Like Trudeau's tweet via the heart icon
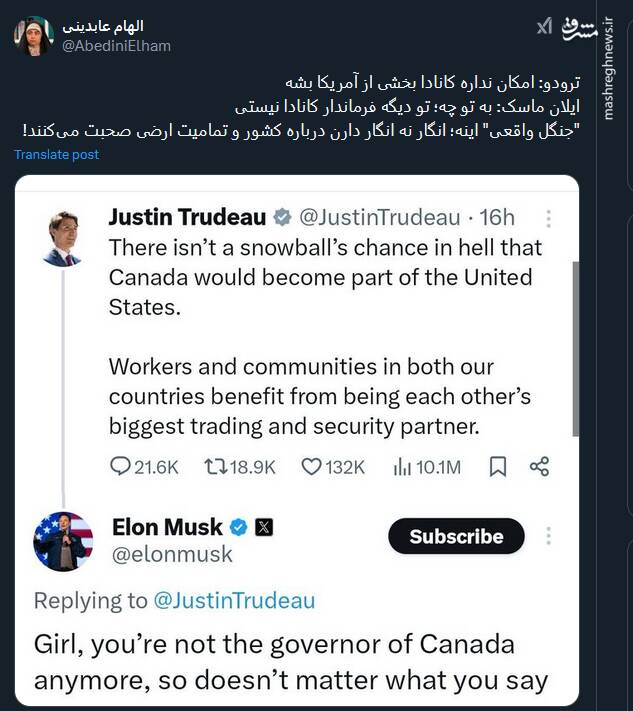The width and height of the screenshot is (633, 711). [311, 466]
